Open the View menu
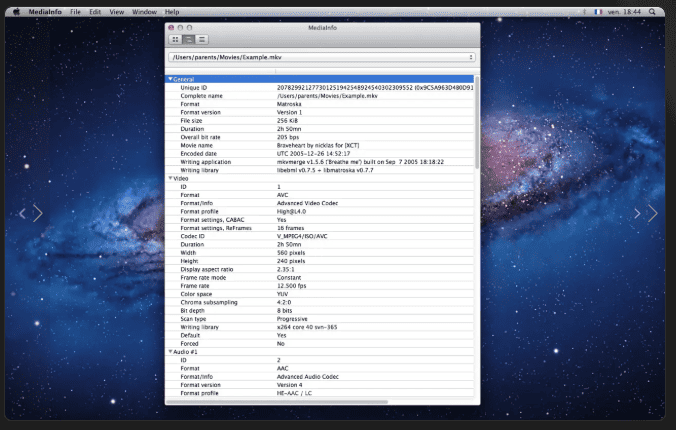This screenshot has height=430, width=676. point(116,12)
